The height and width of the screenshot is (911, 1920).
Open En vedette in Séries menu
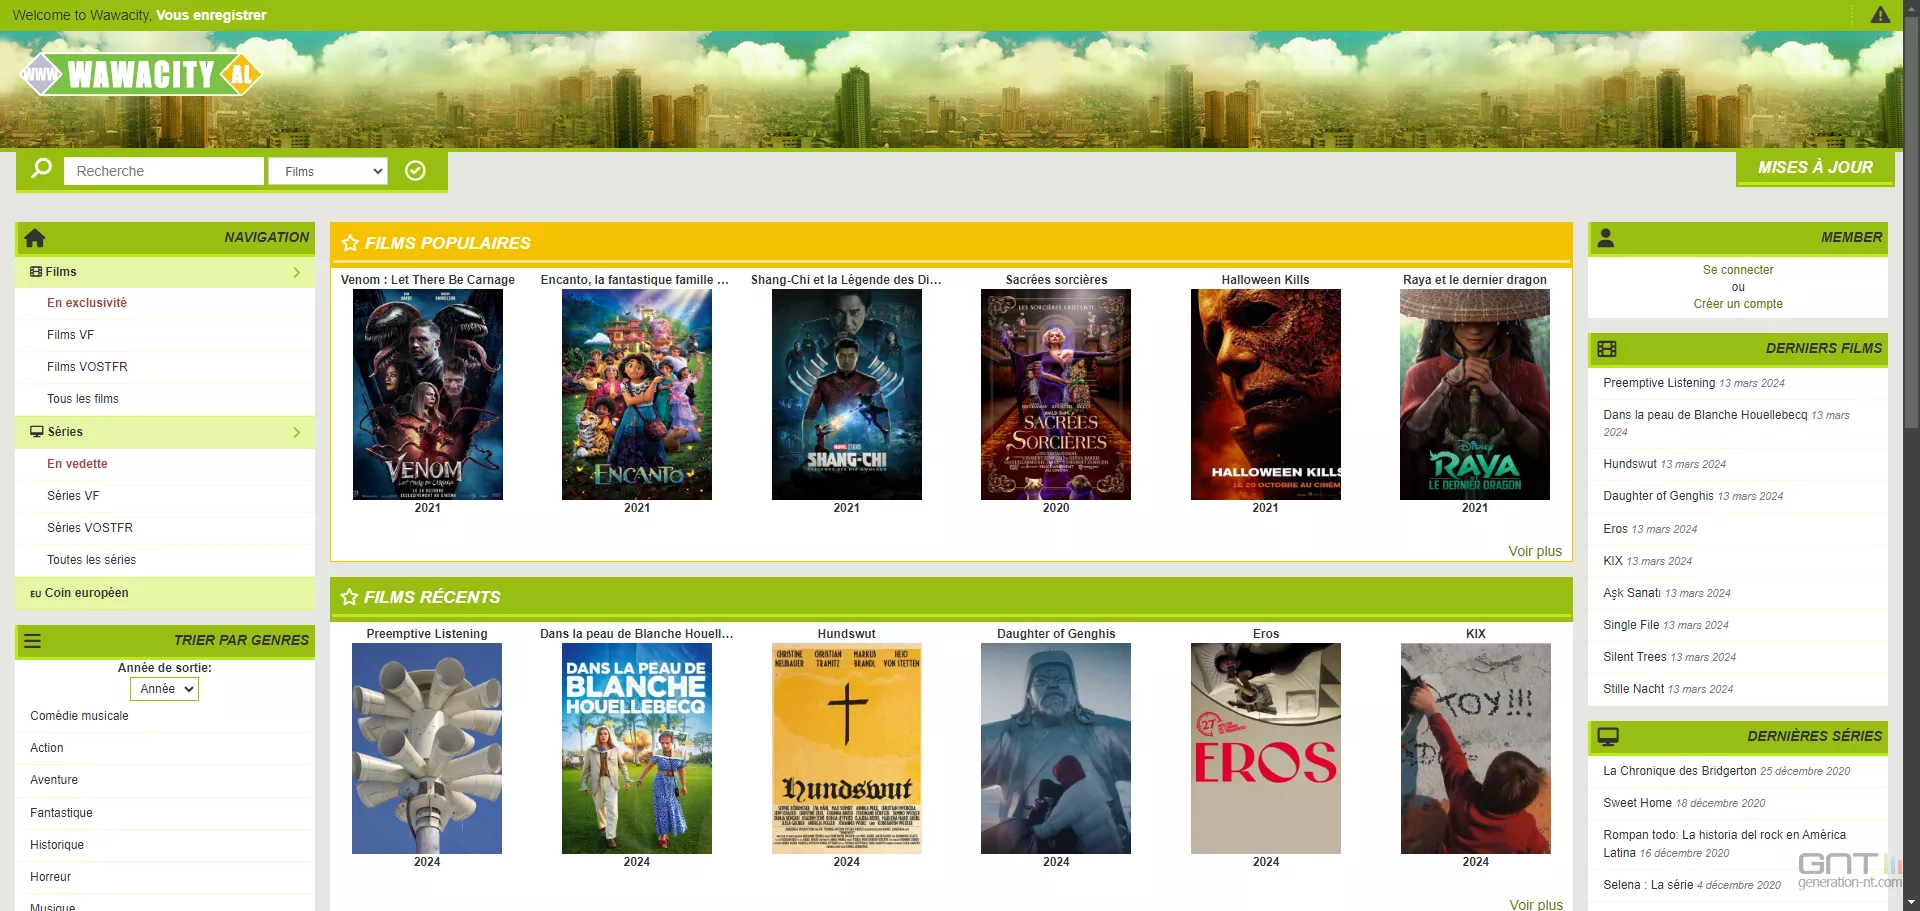coord(77,464)
